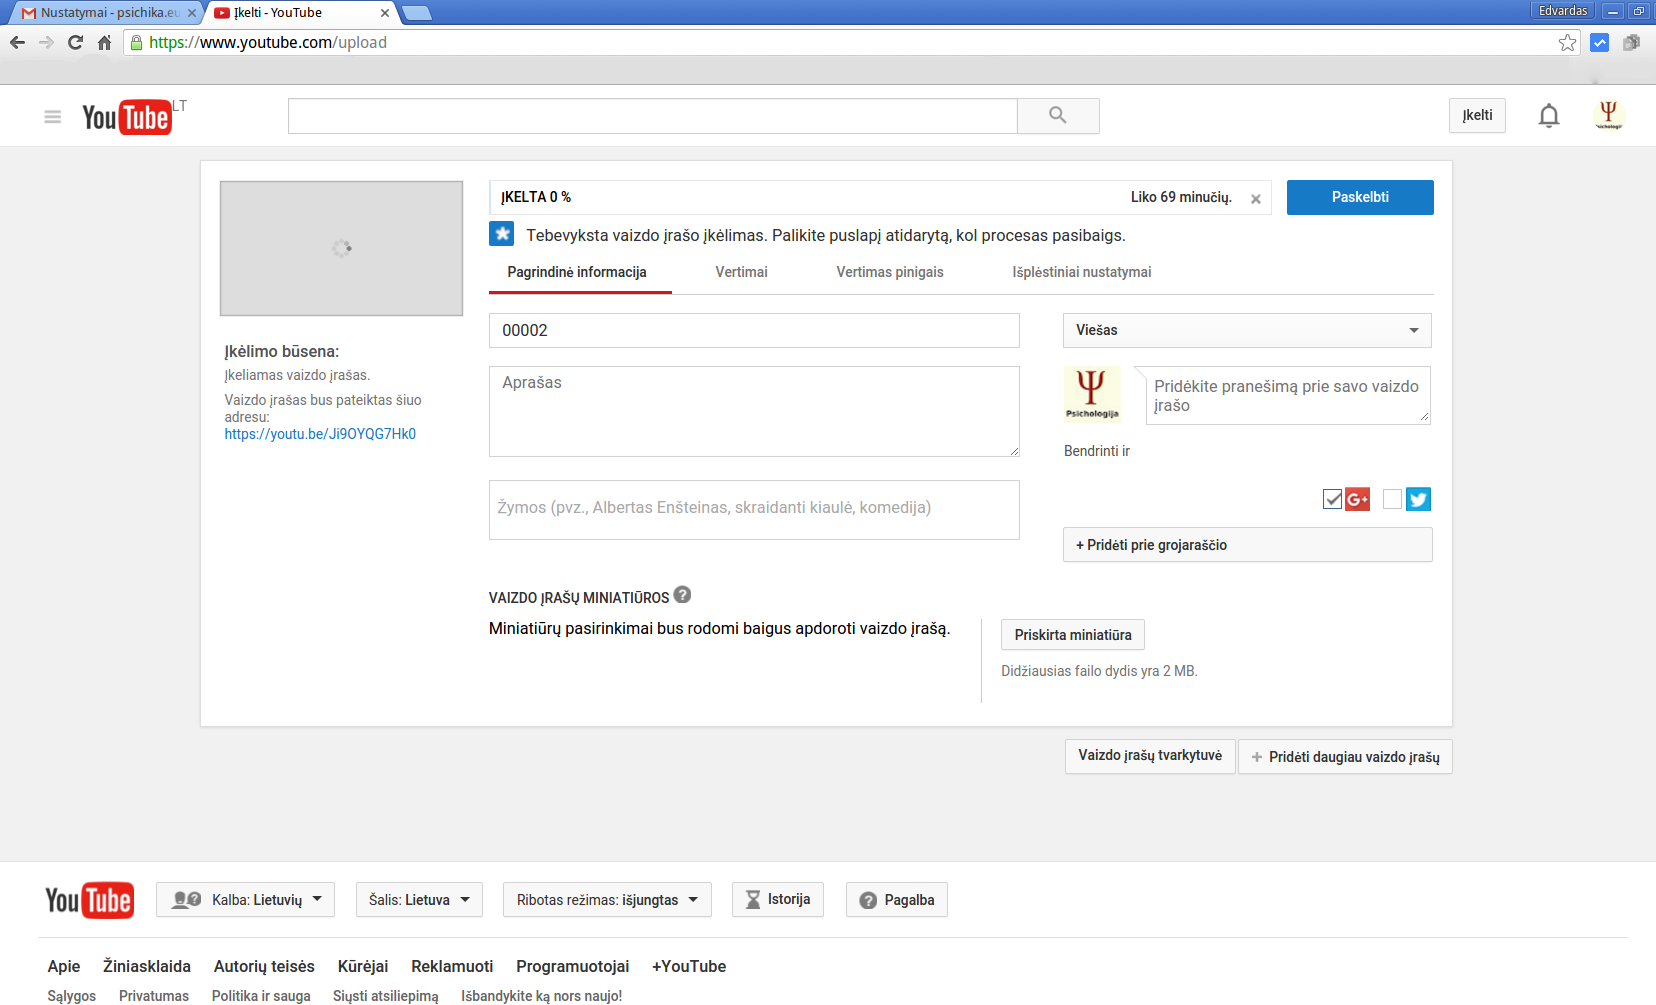Go back in the browser
Image resolution: width=1656 pixels, height=1005 pixels.
pos(17,42)
